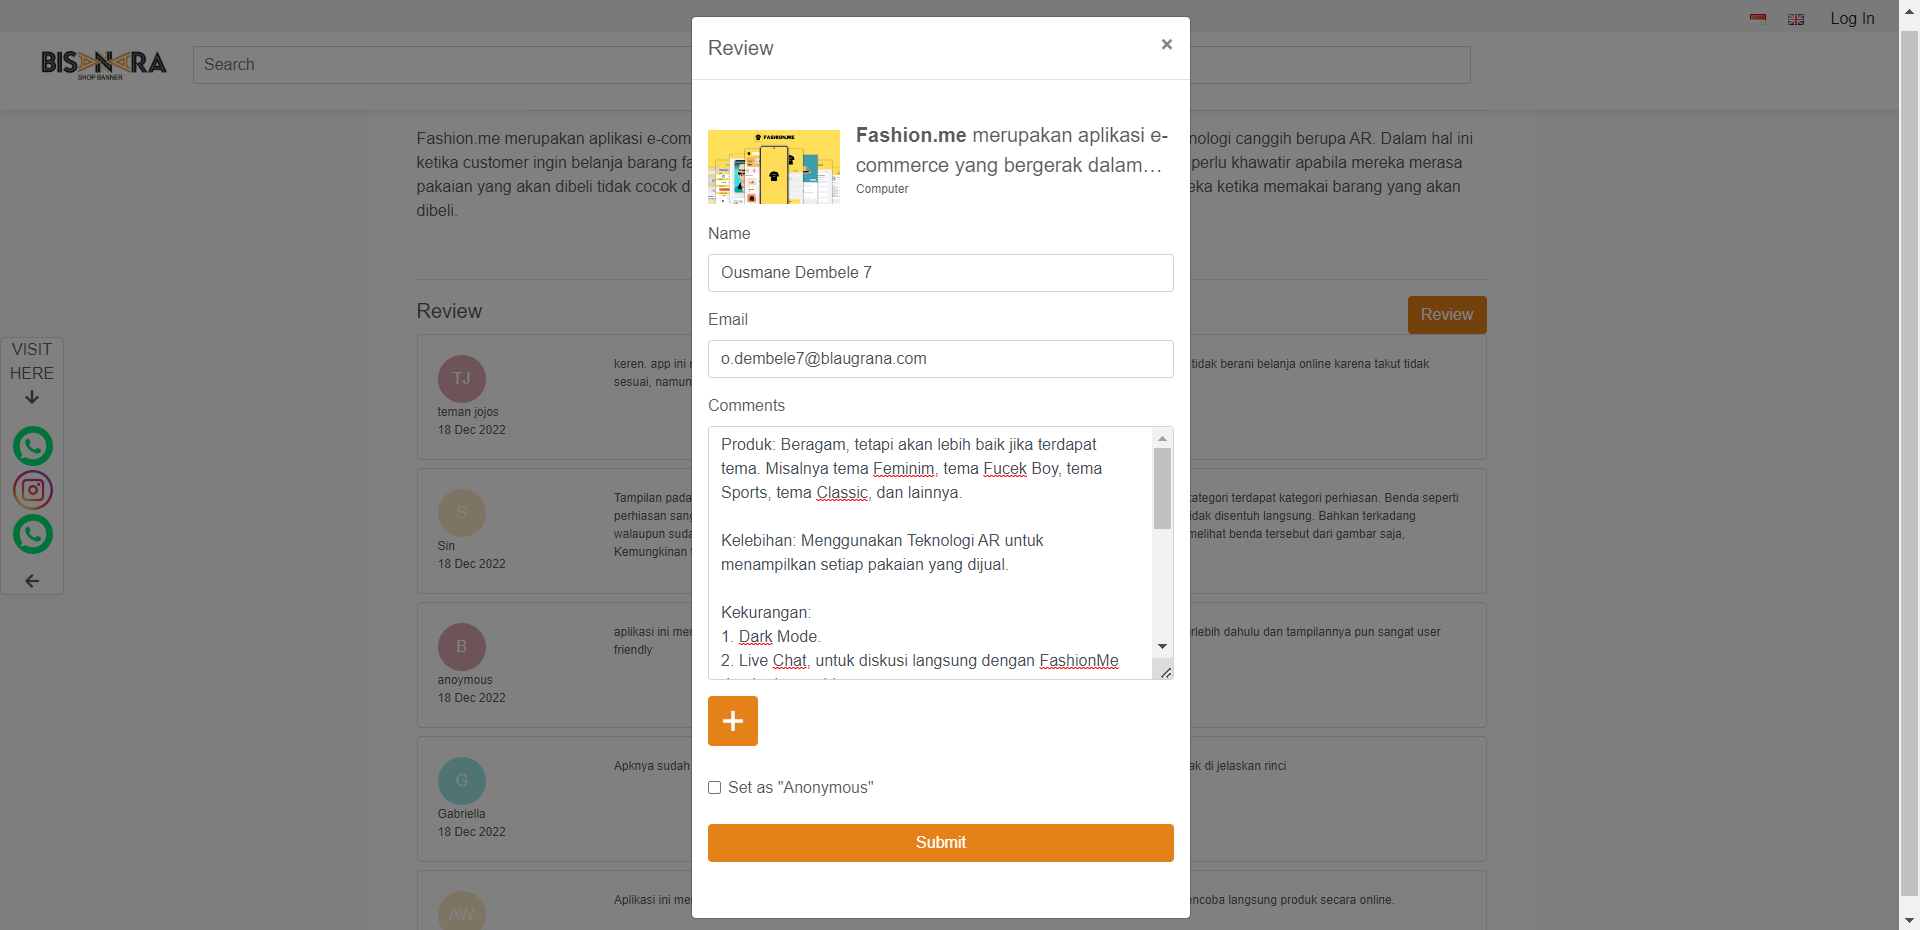Close the Review dialog with the X
Image resolution: width=1920 pixels, height=930 pixels.
(1166, 44)
